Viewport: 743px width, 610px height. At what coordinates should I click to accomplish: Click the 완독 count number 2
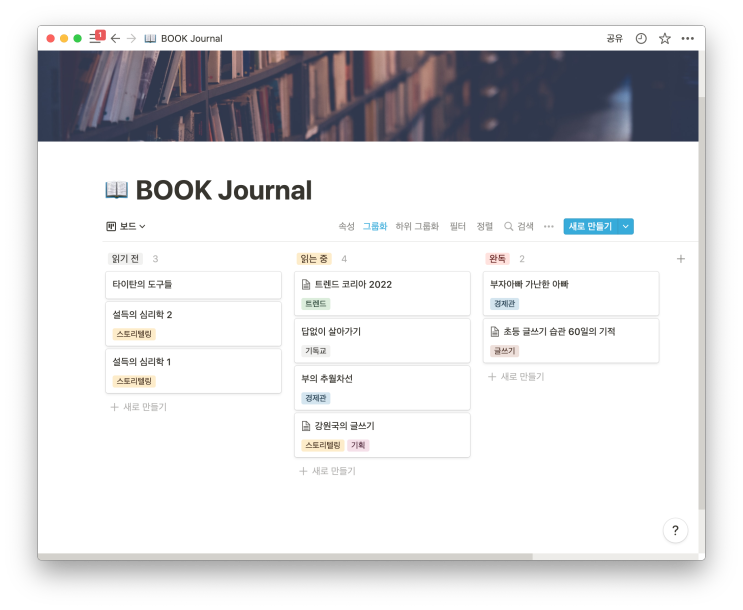point(522,259)
